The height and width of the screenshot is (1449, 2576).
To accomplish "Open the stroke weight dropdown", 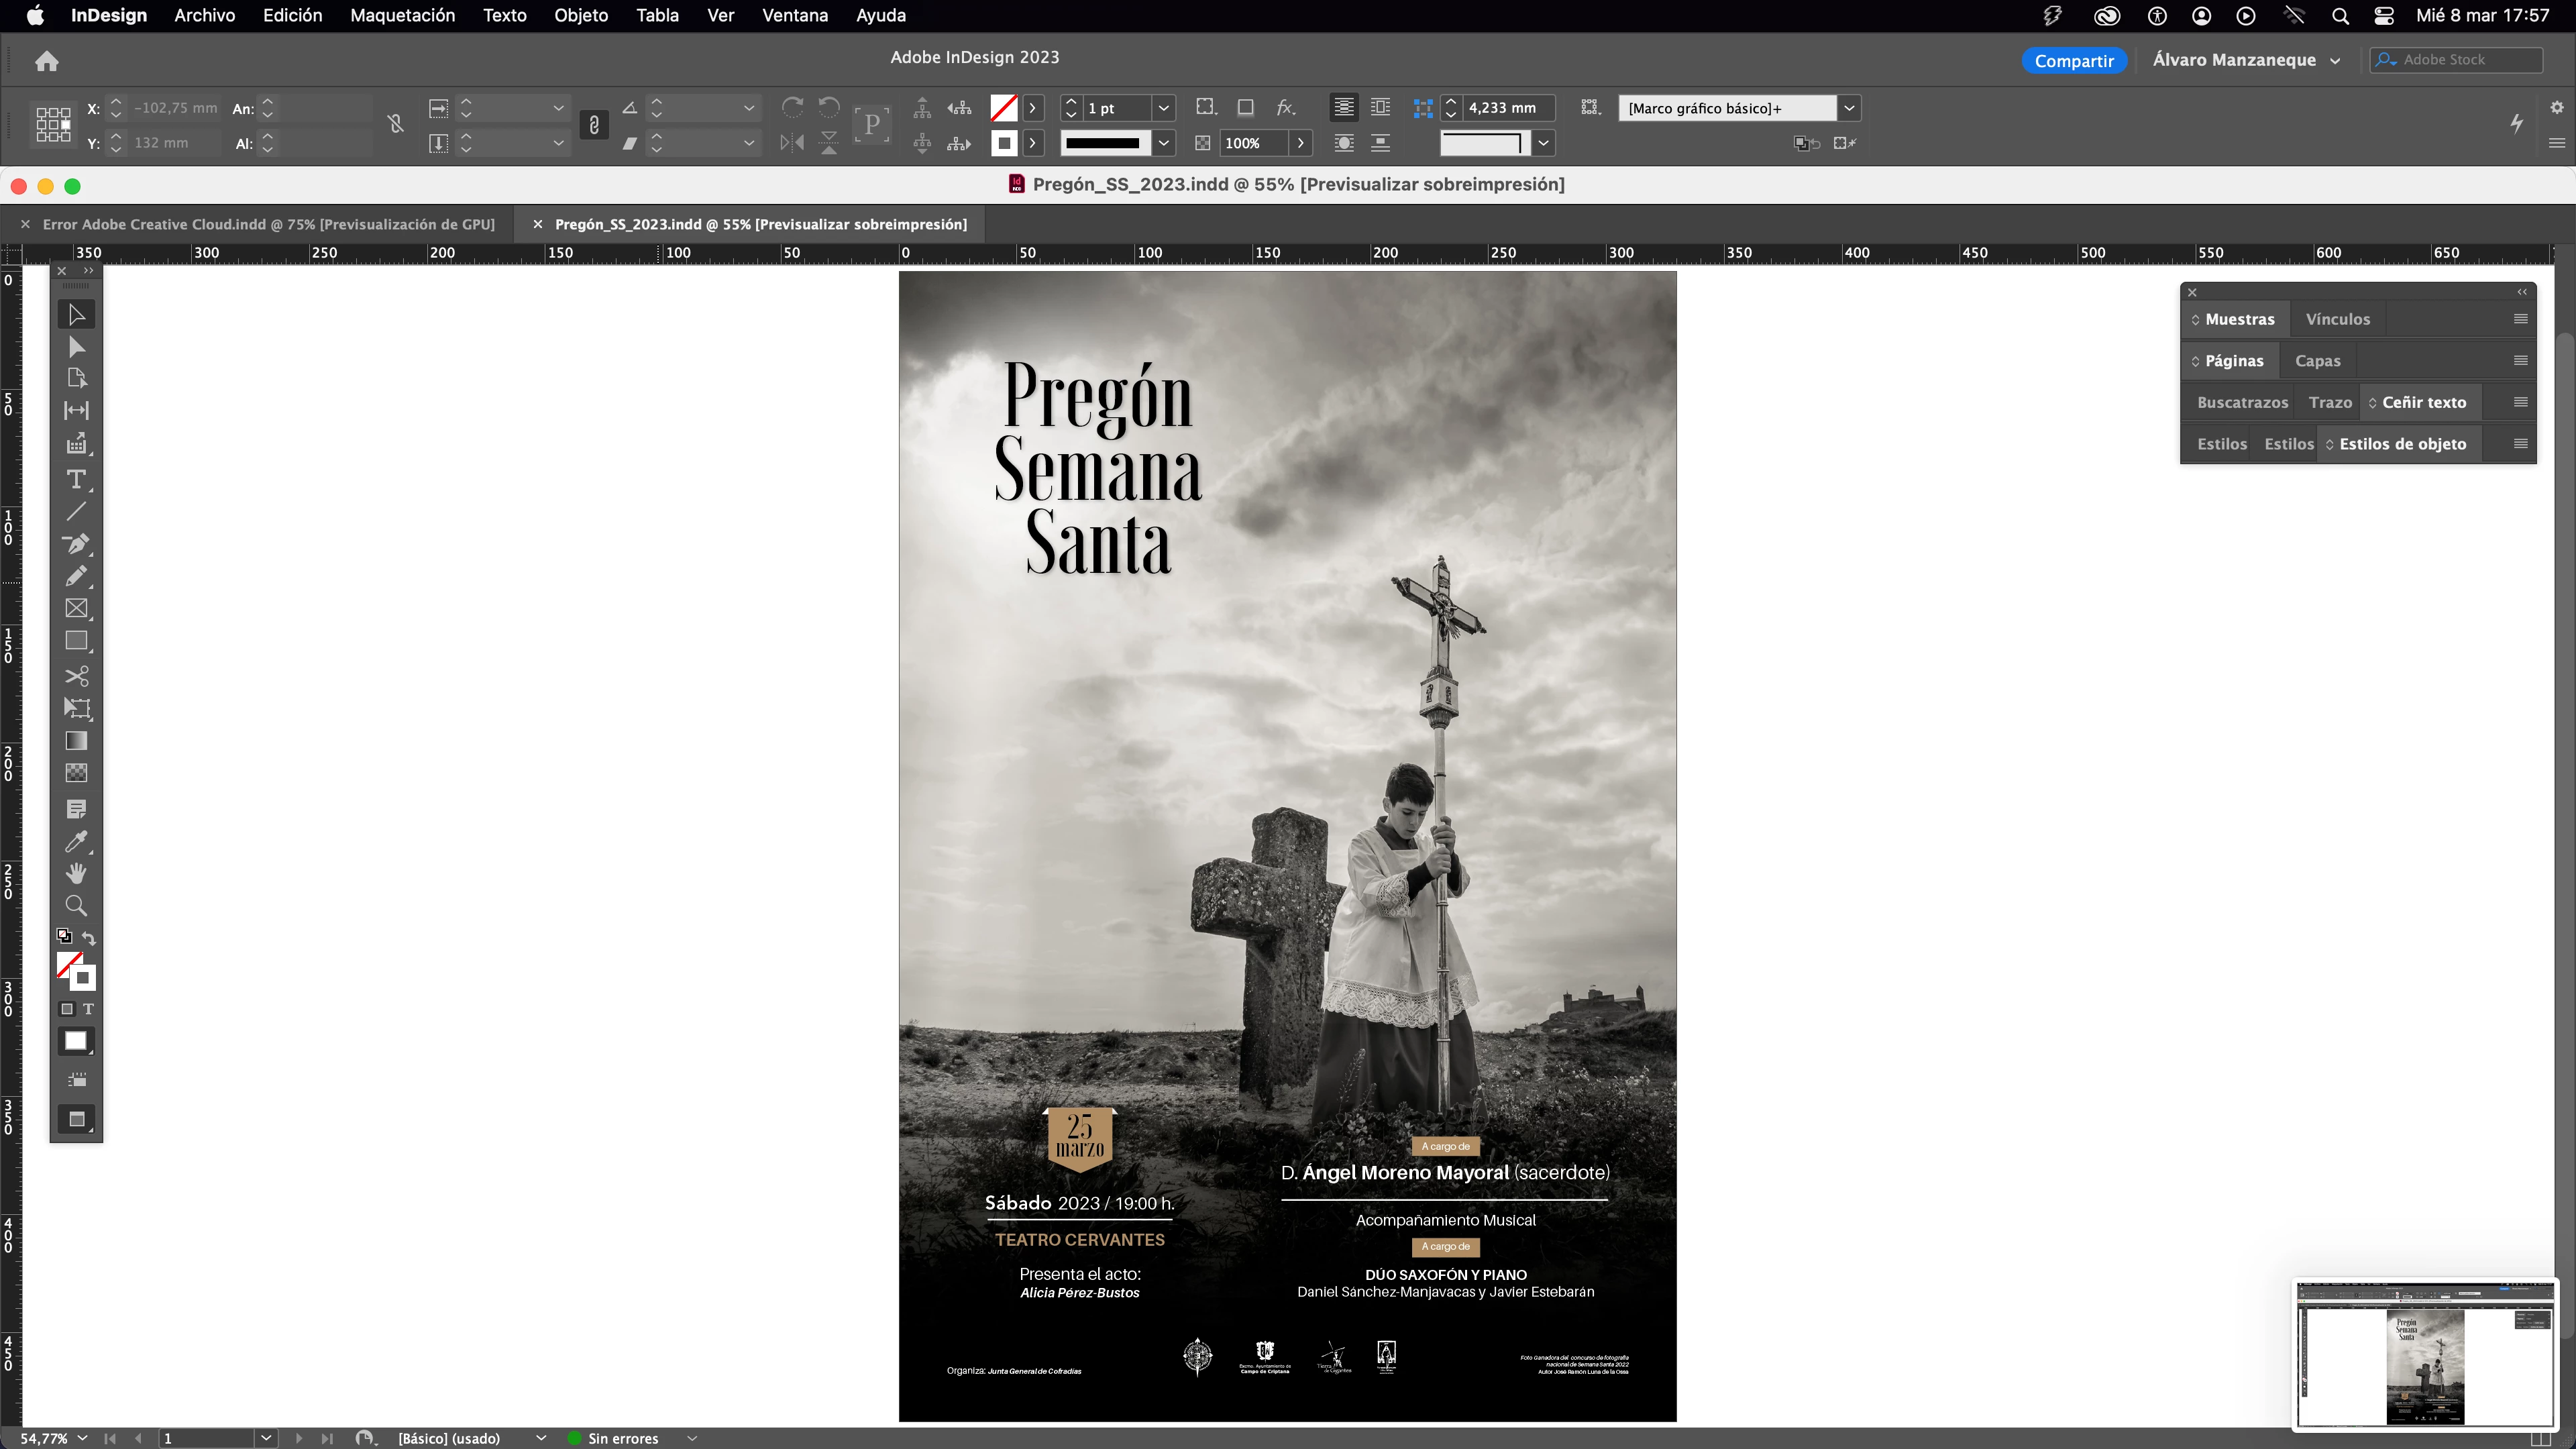I will click(x=1163, y=108).
